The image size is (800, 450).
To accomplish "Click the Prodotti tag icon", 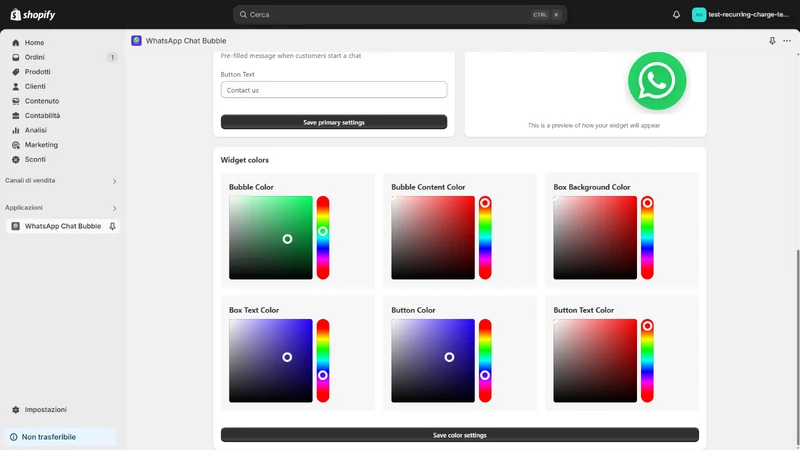I will coord(16,72).
